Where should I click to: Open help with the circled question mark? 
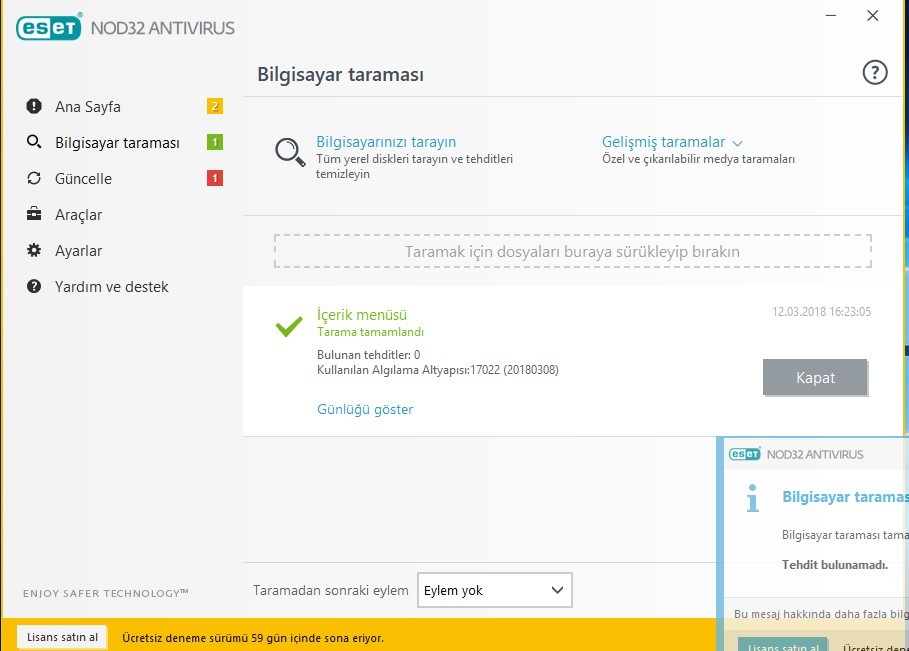[875, 72]
